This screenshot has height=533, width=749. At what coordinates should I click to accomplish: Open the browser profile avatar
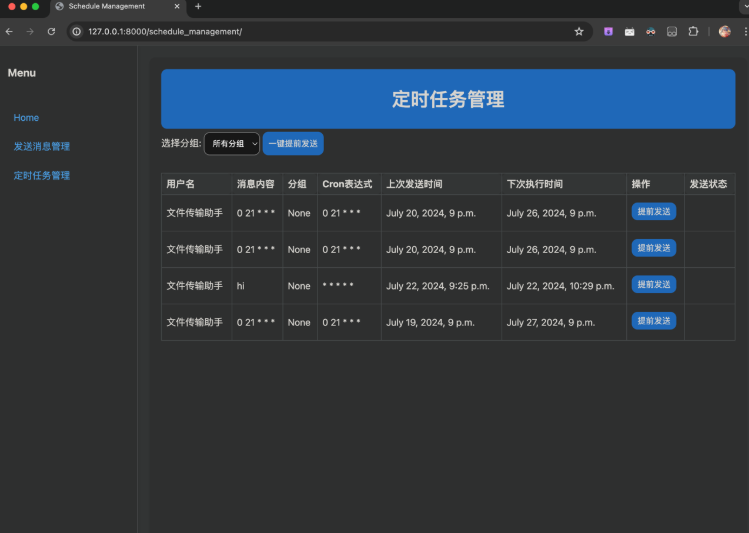tap(724, 32)
